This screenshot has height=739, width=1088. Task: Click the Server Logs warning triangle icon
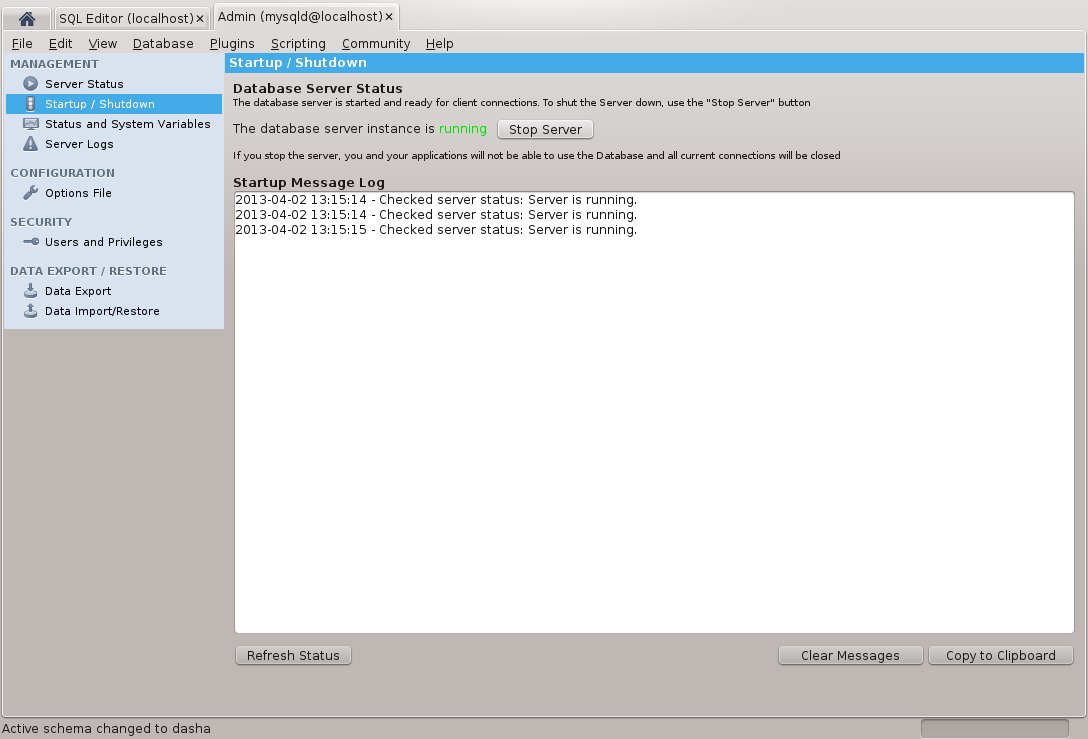coord(31,144)
